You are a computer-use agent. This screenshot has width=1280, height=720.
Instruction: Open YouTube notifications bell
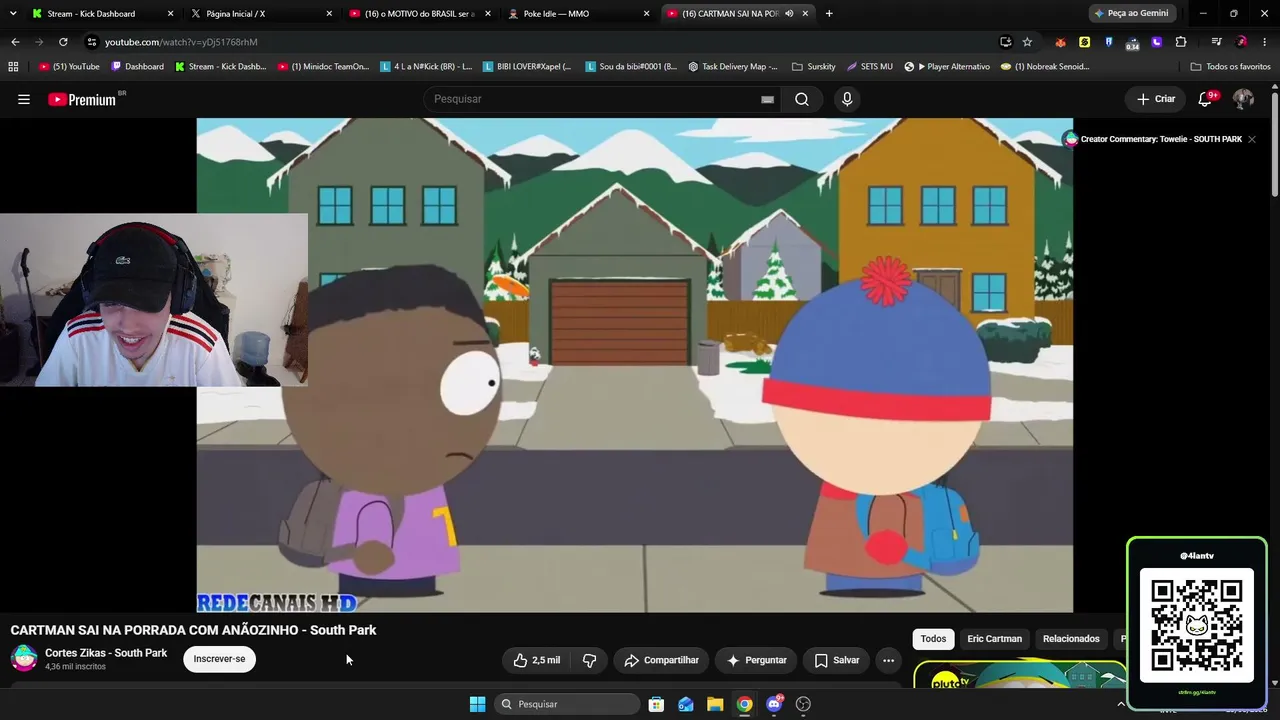click(x=1207, y=99)
